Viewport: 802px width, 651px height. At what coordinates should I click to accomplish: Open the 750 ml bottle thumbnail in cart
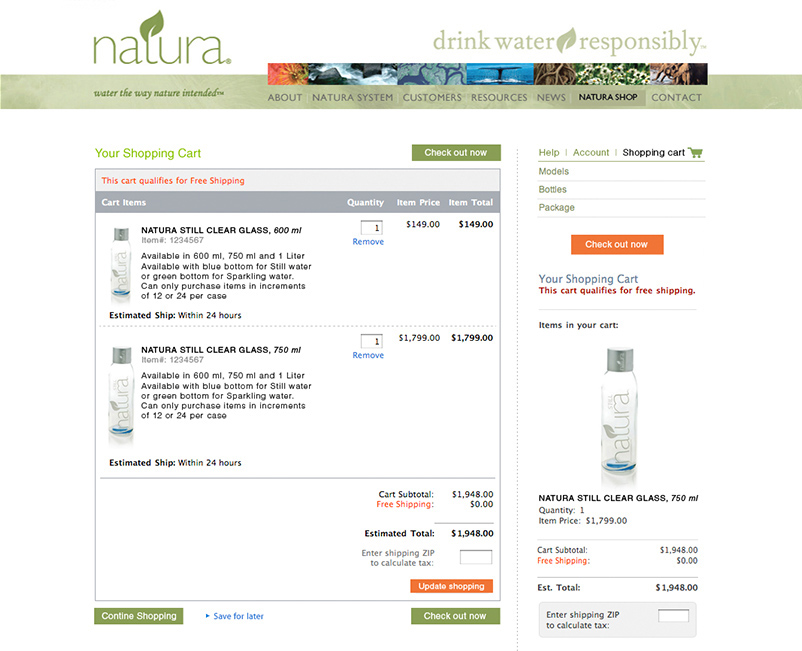[x=118, y=393]
